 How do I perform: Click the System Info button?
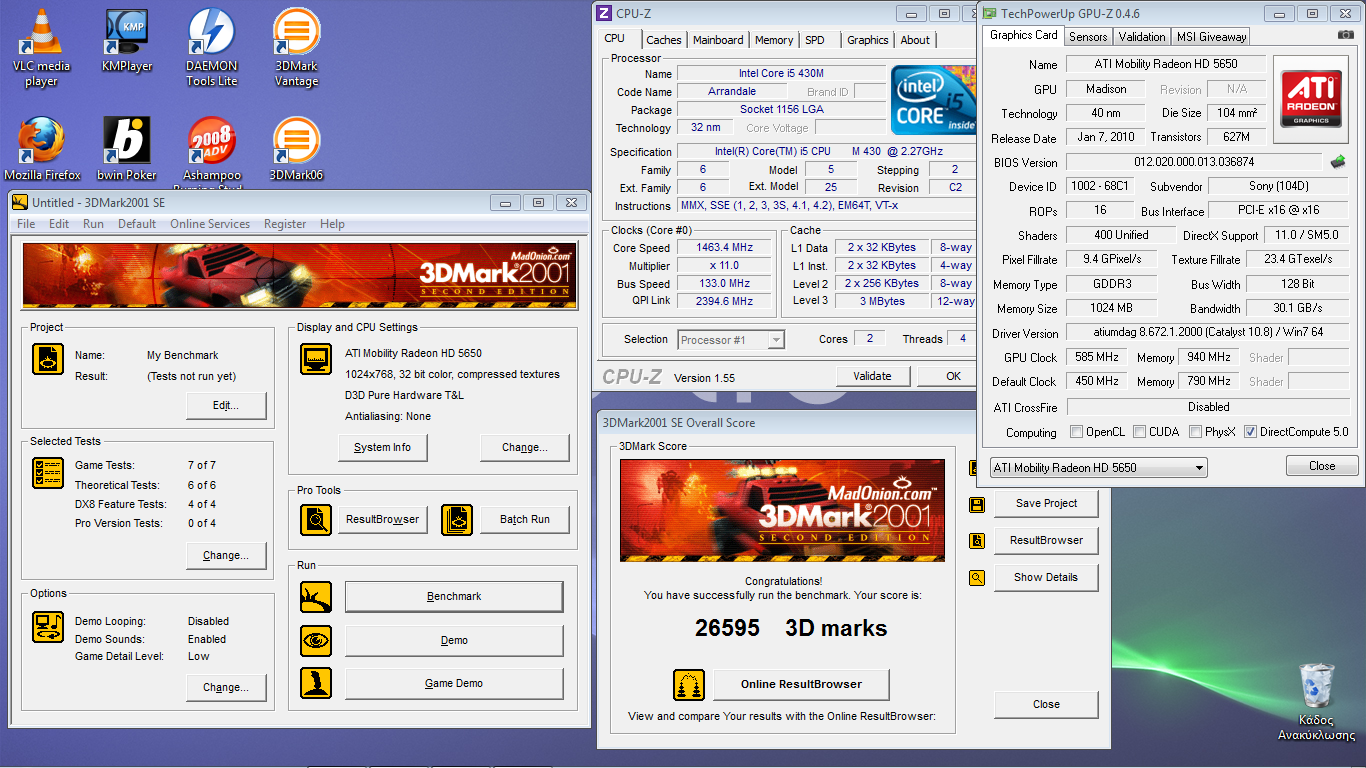[x=382, y=447]
